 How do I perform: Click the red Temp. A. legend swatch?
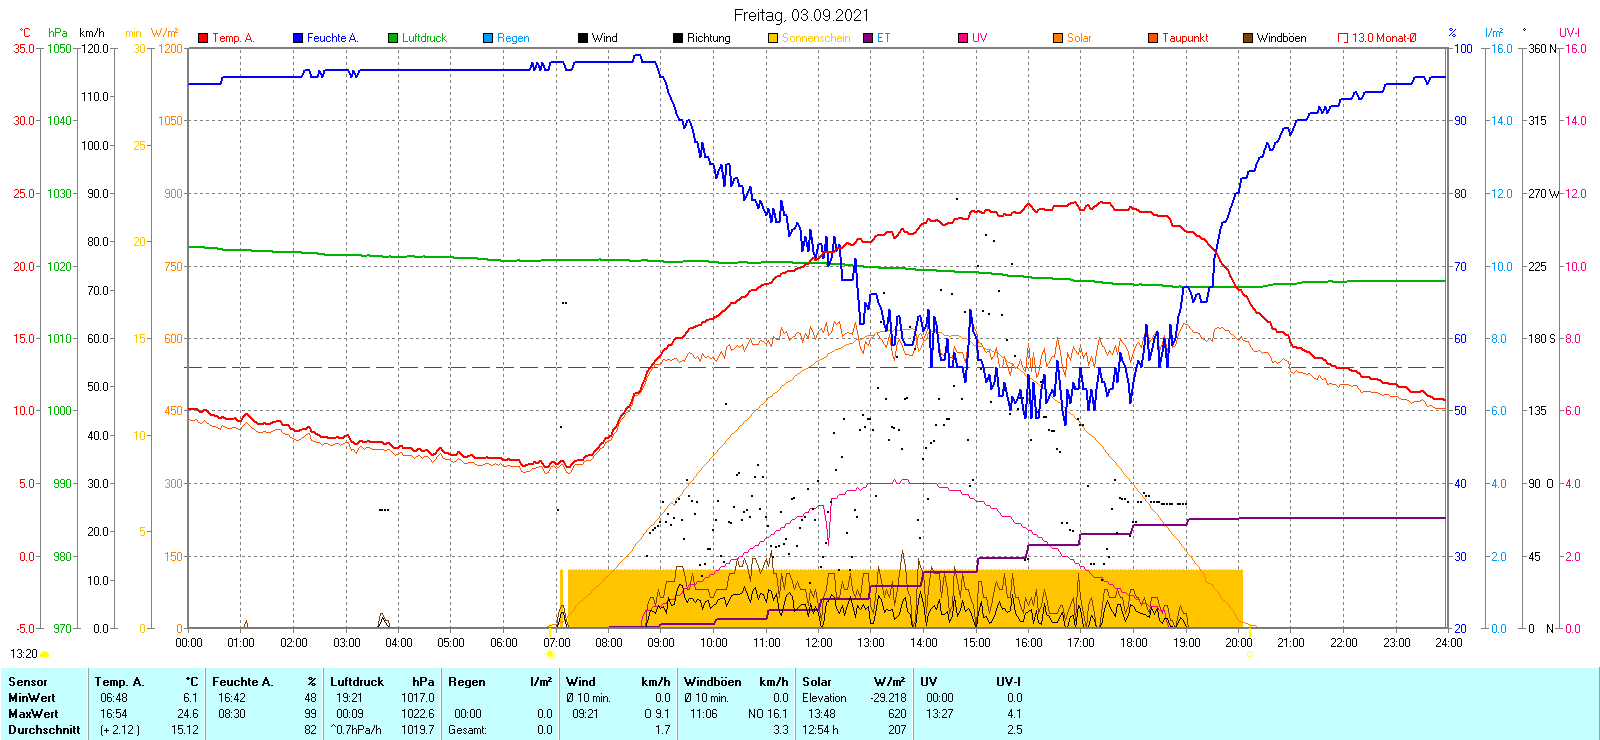point(203,38)
